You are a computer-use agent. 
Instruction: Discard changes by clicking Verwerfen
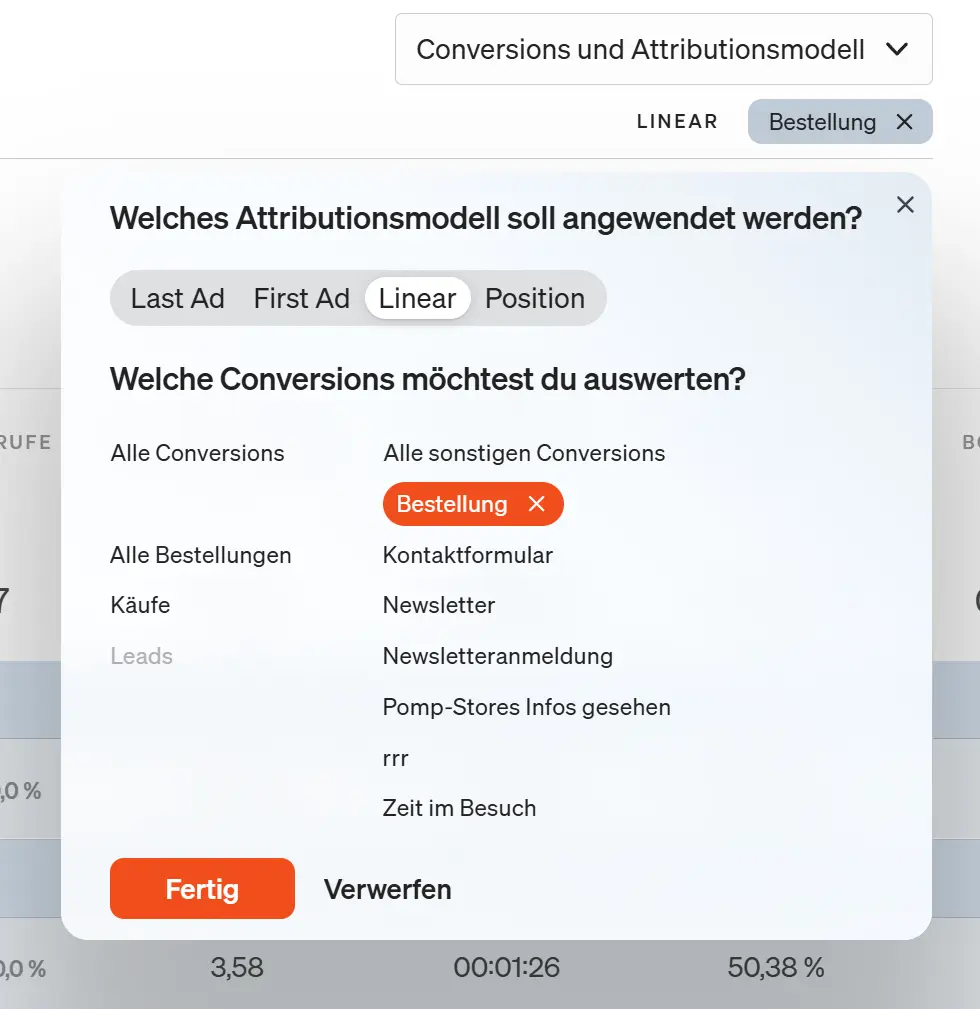pyautogui.click(x=387, y=889)
